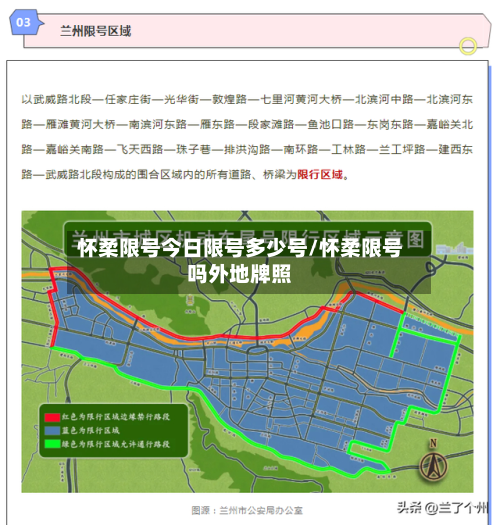Click the words "七里河黄河大桥" in the paragraph
The image size is (500, 525).
(301, 99)
